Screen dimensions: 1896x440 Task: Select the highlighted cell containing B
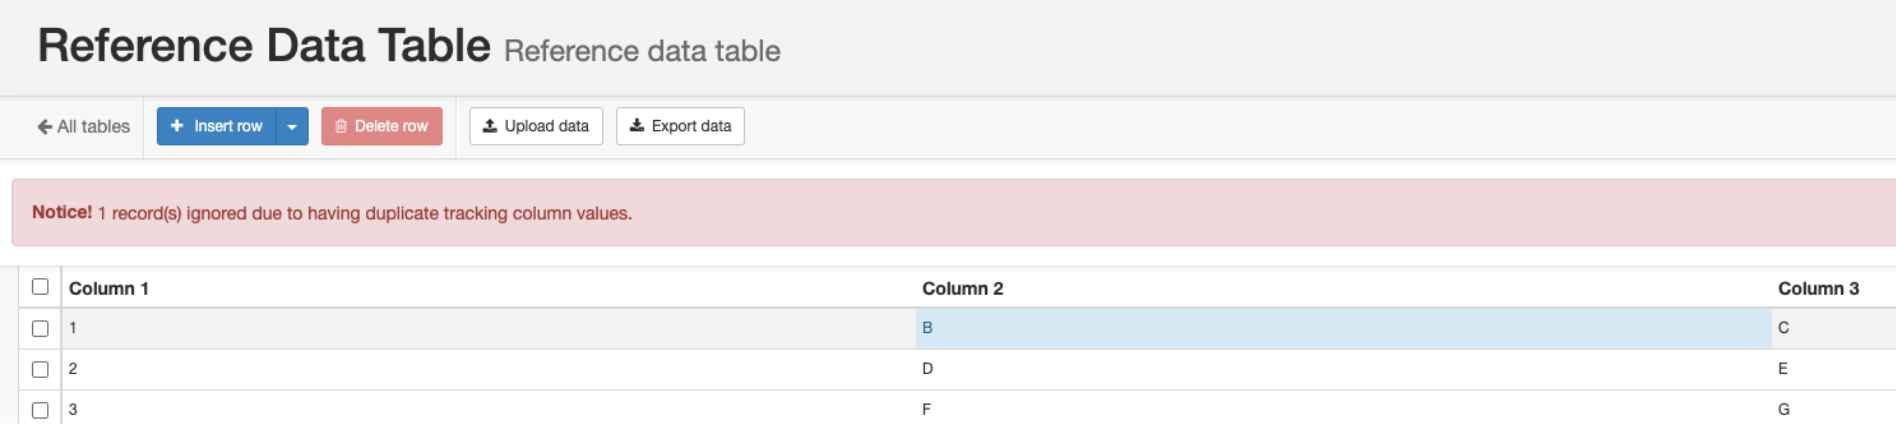(x=1342, y=328)
